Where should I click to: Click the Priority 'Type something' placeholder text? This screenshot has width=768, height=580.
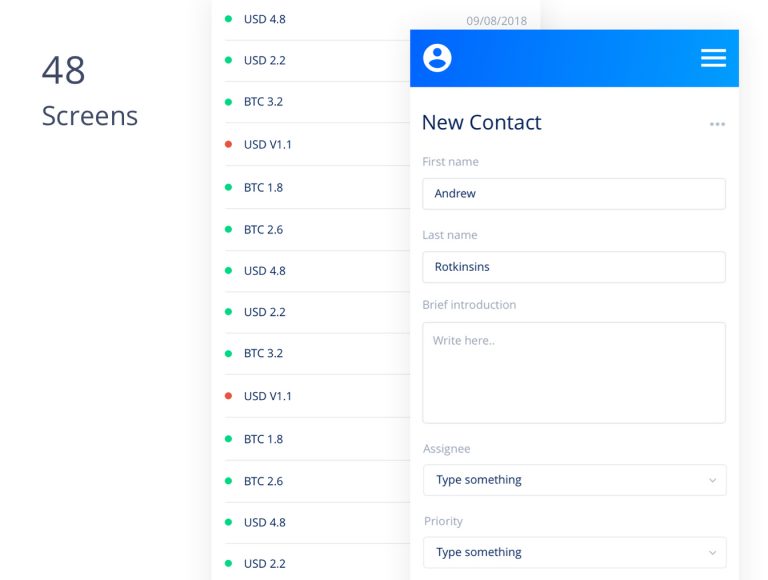479,552
